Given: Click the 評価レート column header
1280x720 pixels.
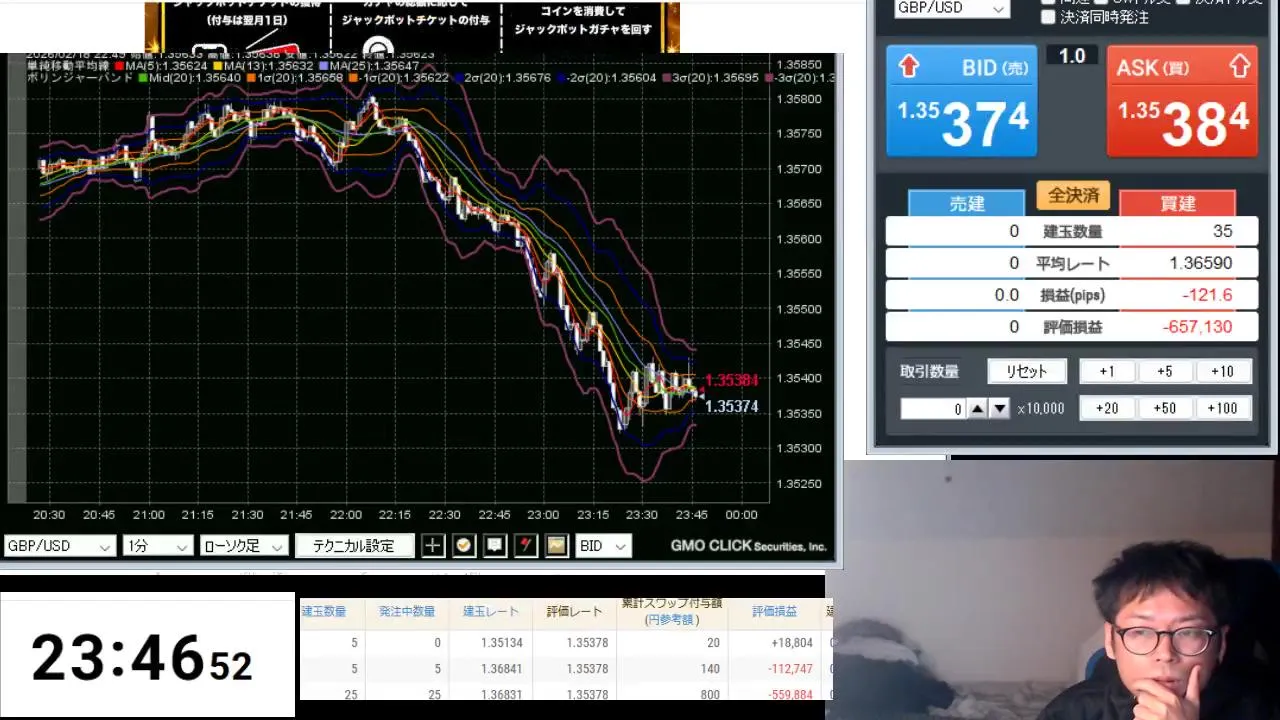Looking at the screenshot, I should 574,611.
